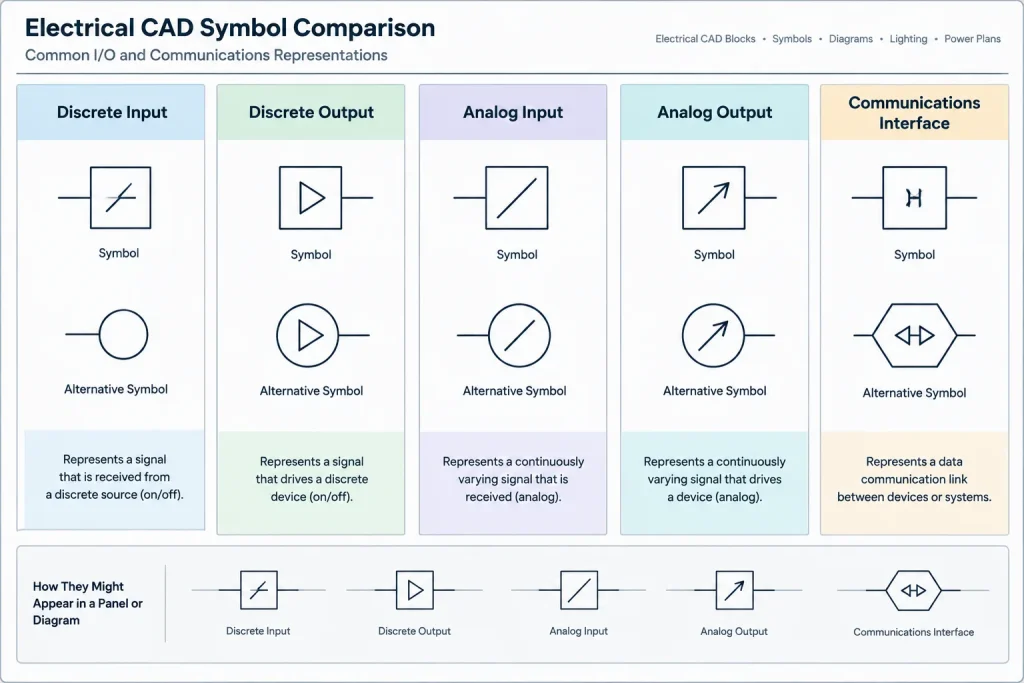Click the Analog Output square arrow symbol
1024x683 pixels.
point(713,197)
